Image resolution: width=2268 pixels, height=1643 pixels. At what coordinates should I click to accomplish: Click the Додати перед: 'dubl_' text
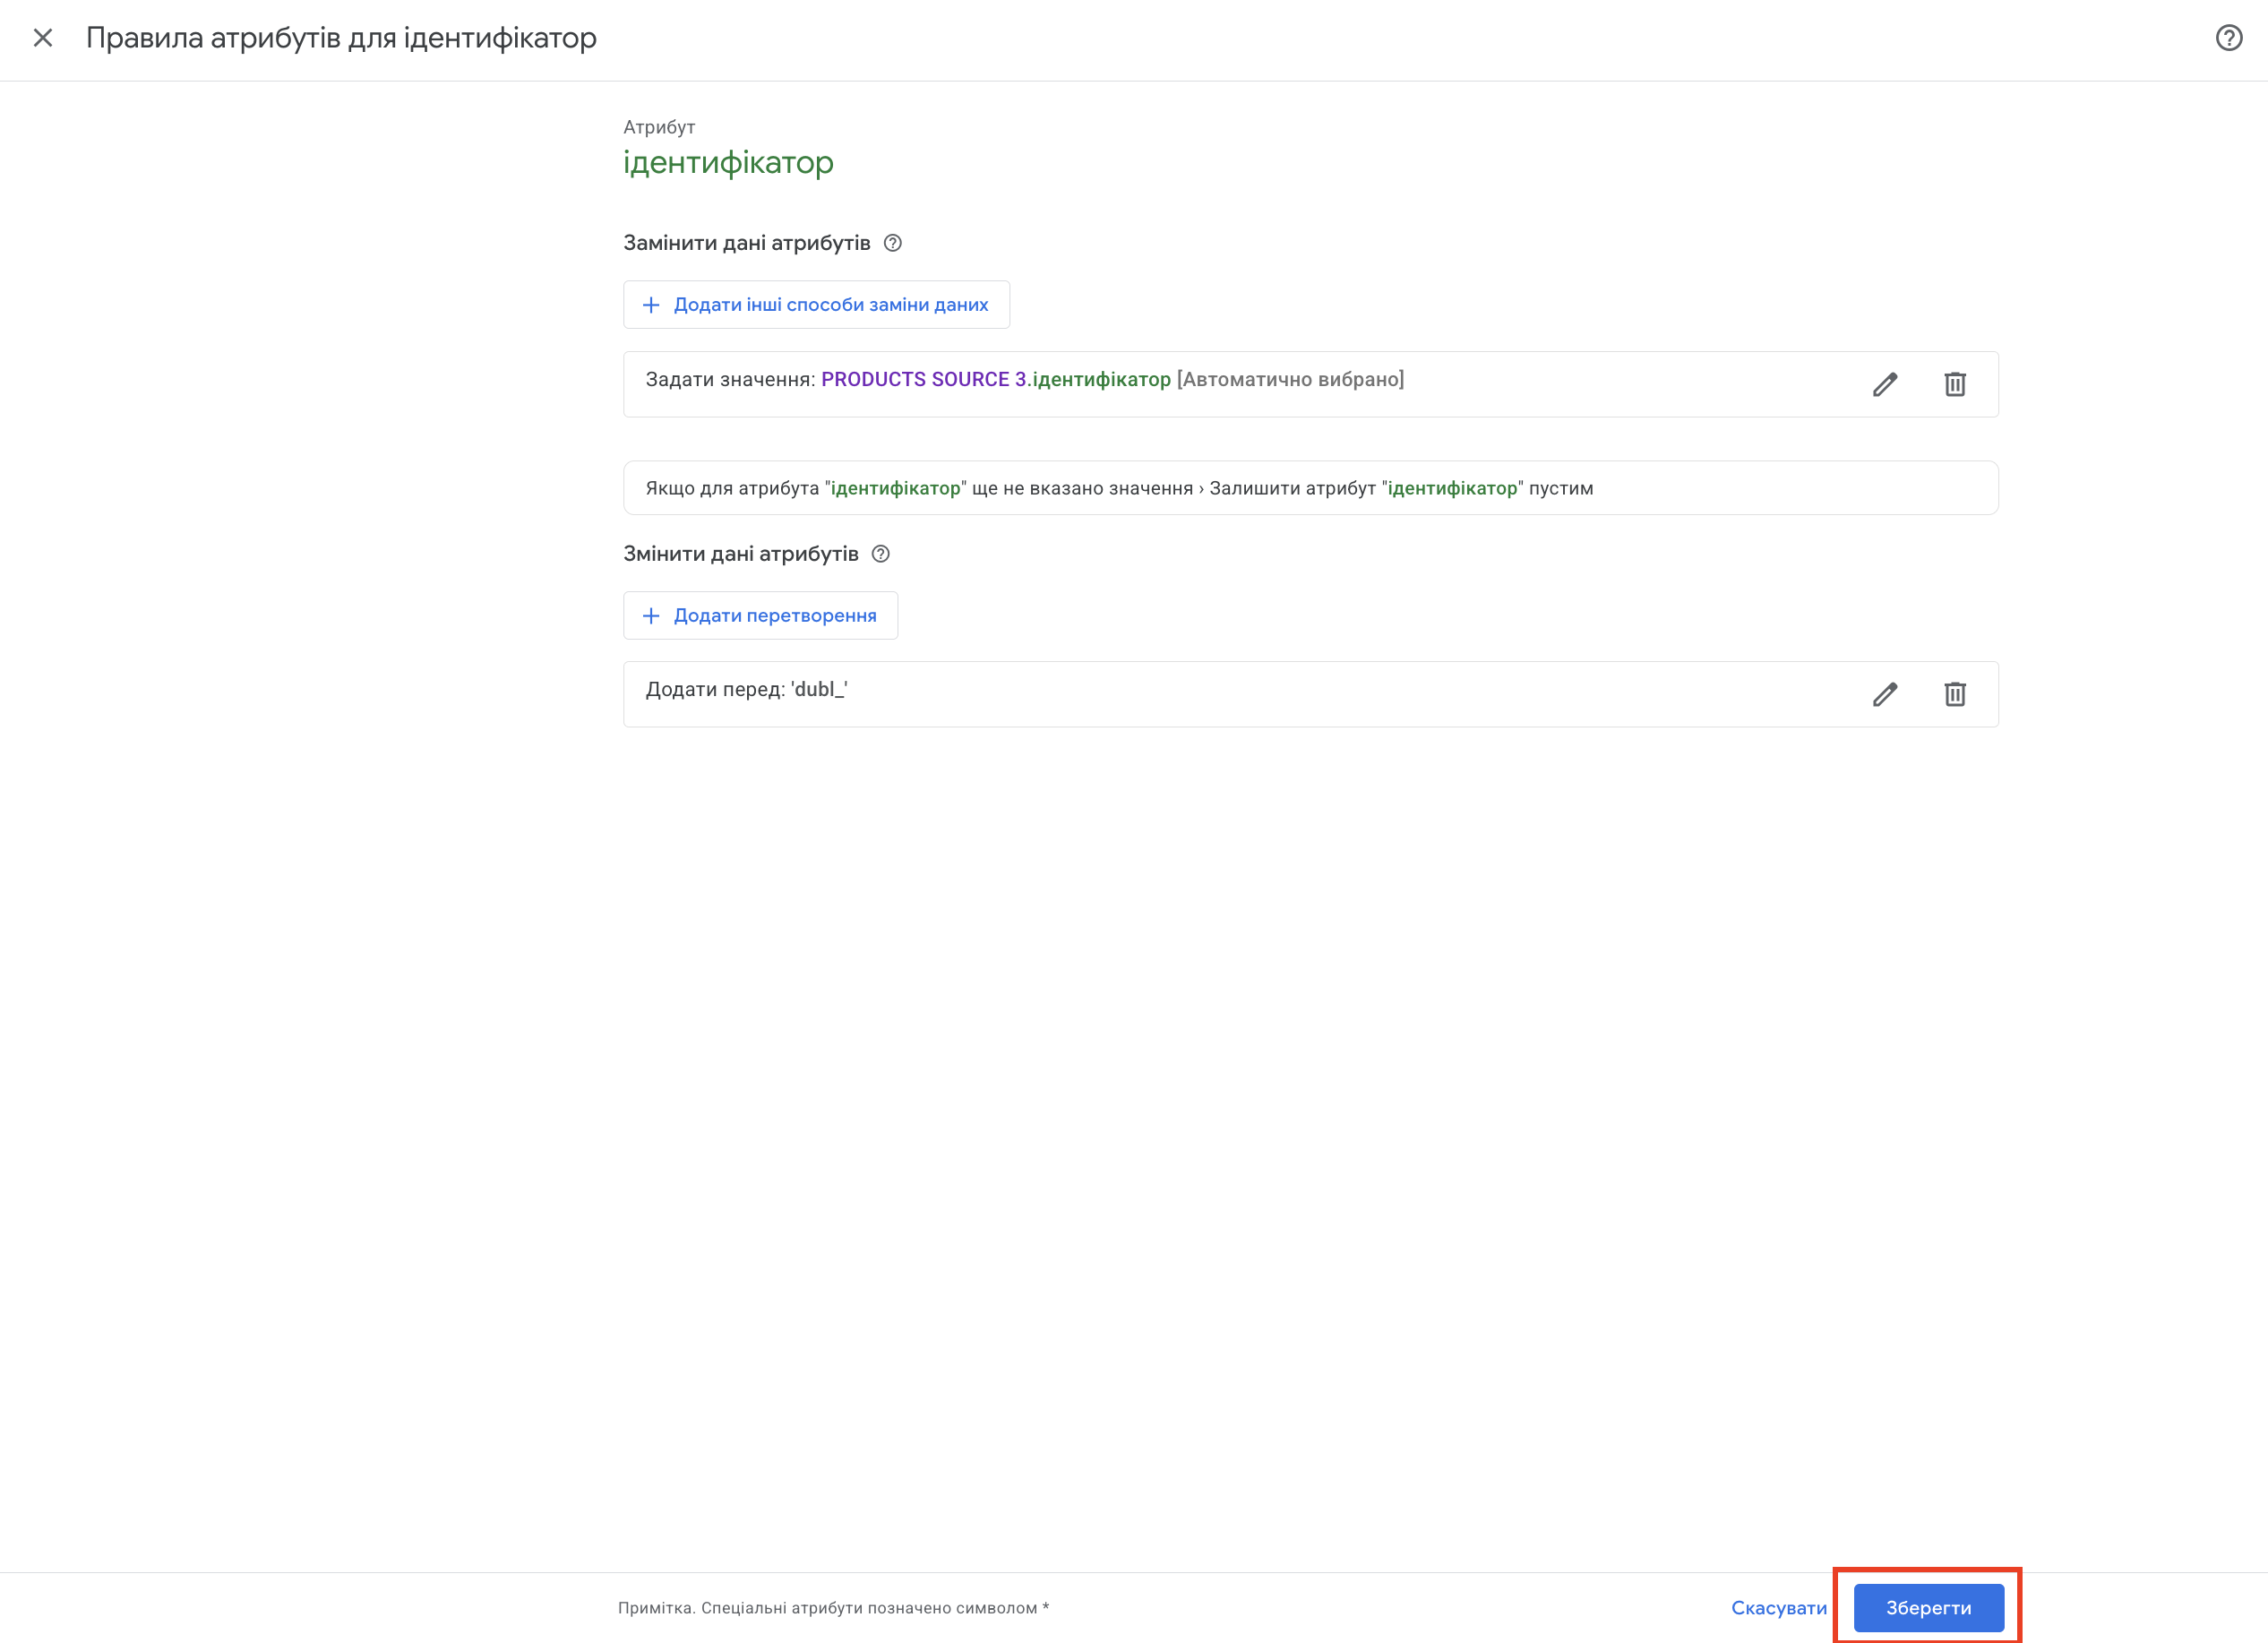[747, 689]
